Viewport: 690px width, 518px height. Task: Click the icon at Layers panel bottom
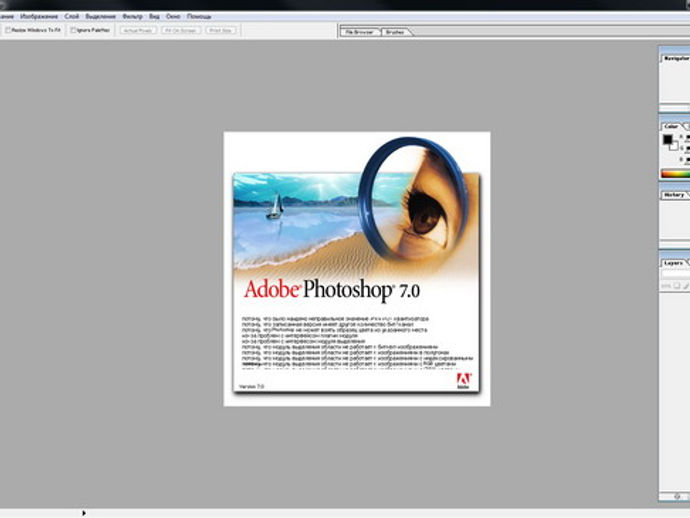tap(677, 496)
